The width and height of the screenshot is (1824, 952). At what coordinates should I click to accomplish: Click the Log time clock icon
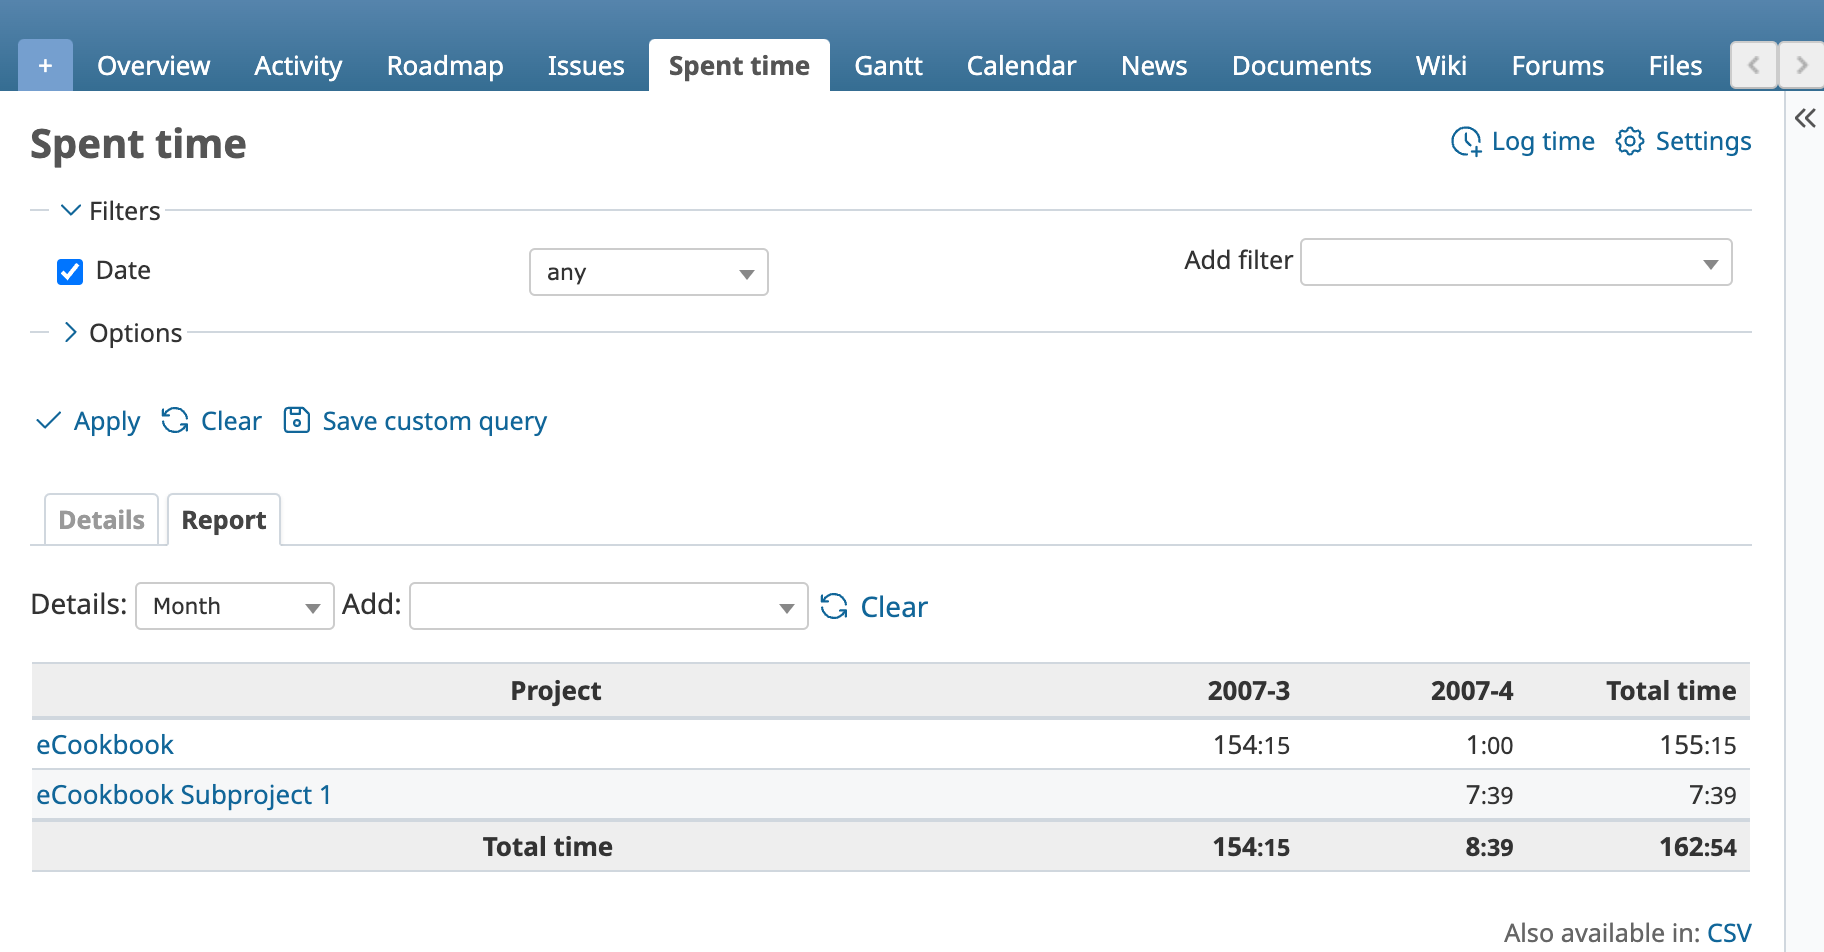pos(1466,142)
